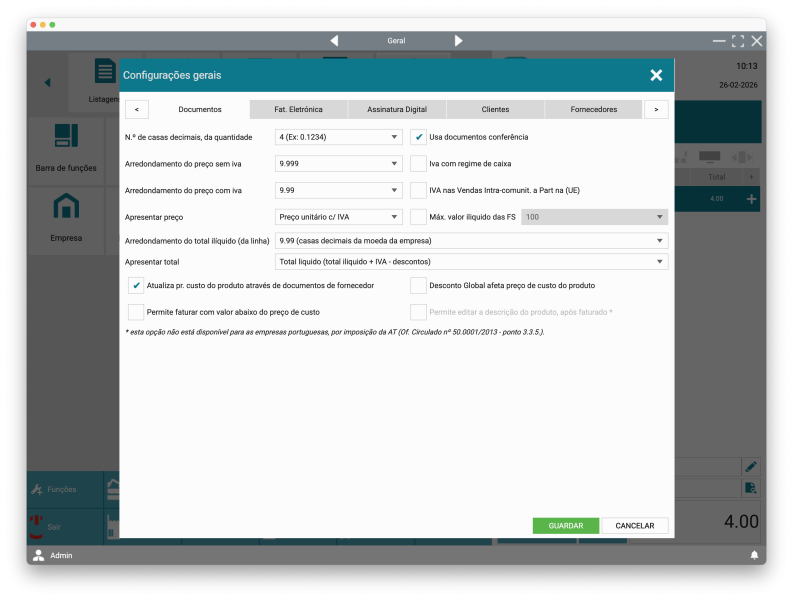Switch to the Fat. Eletrónica tab
Viewport: 793px width, 600px height.
point(298,109)
